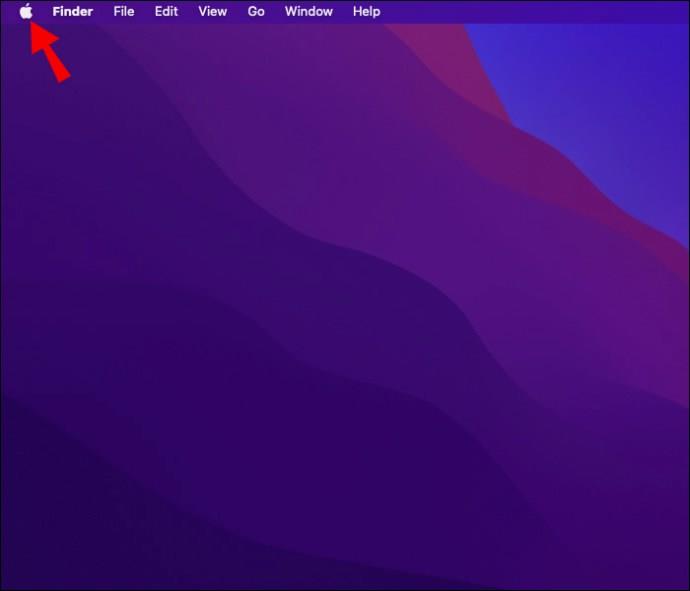Open the Edit menu
The height and width of the screenshot is (591, 690).
[166, 11]
